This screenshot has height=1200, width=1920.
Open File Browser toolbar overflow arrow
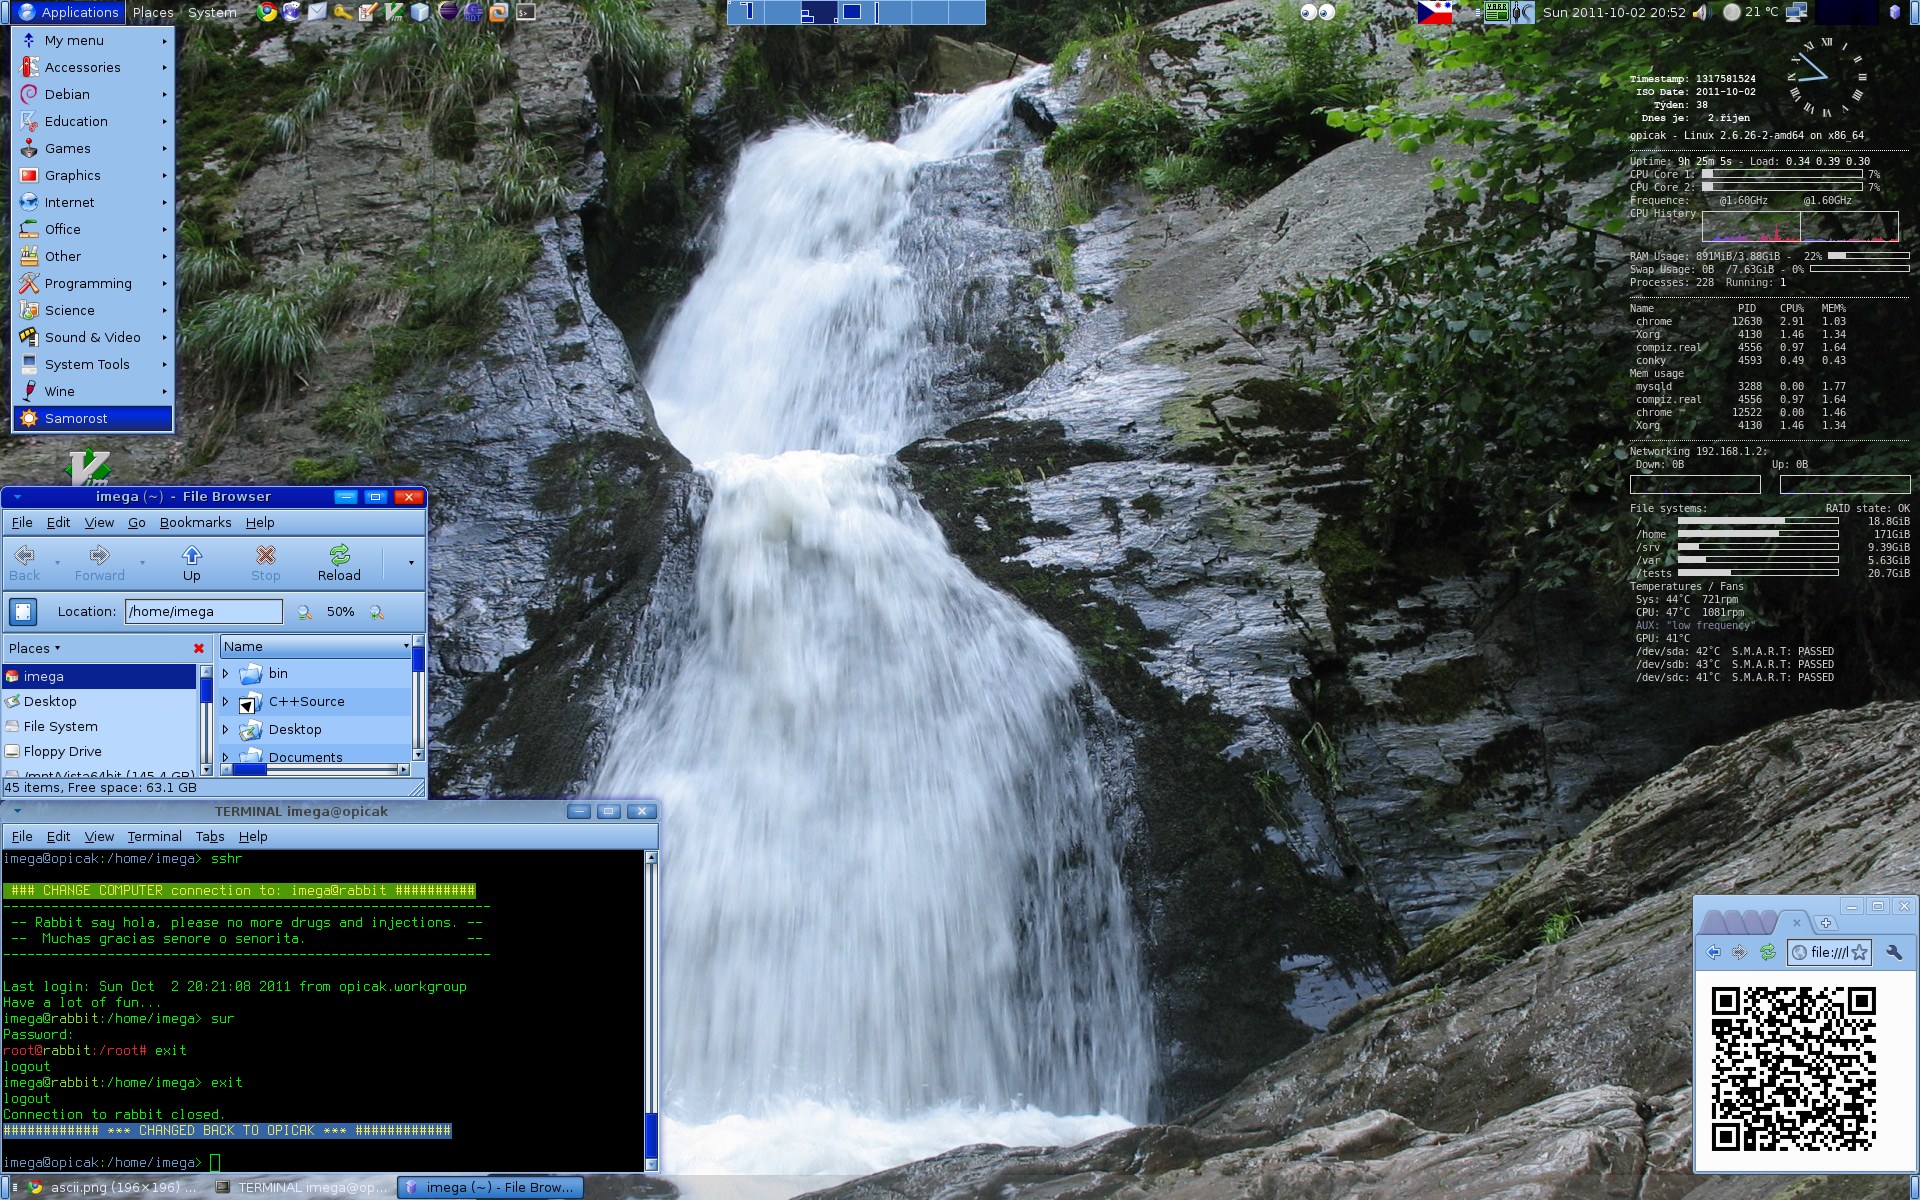pyautogui.click(x=411, y=563)
